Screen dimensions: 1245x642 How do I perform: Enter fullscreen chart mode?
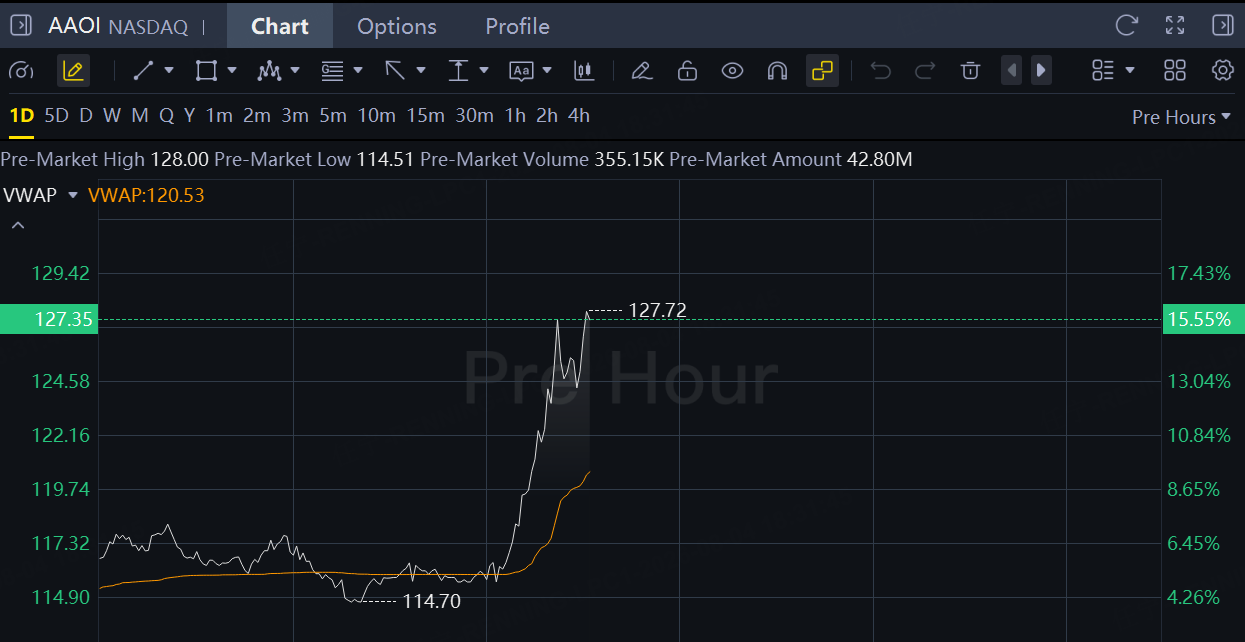point(1175,26)
